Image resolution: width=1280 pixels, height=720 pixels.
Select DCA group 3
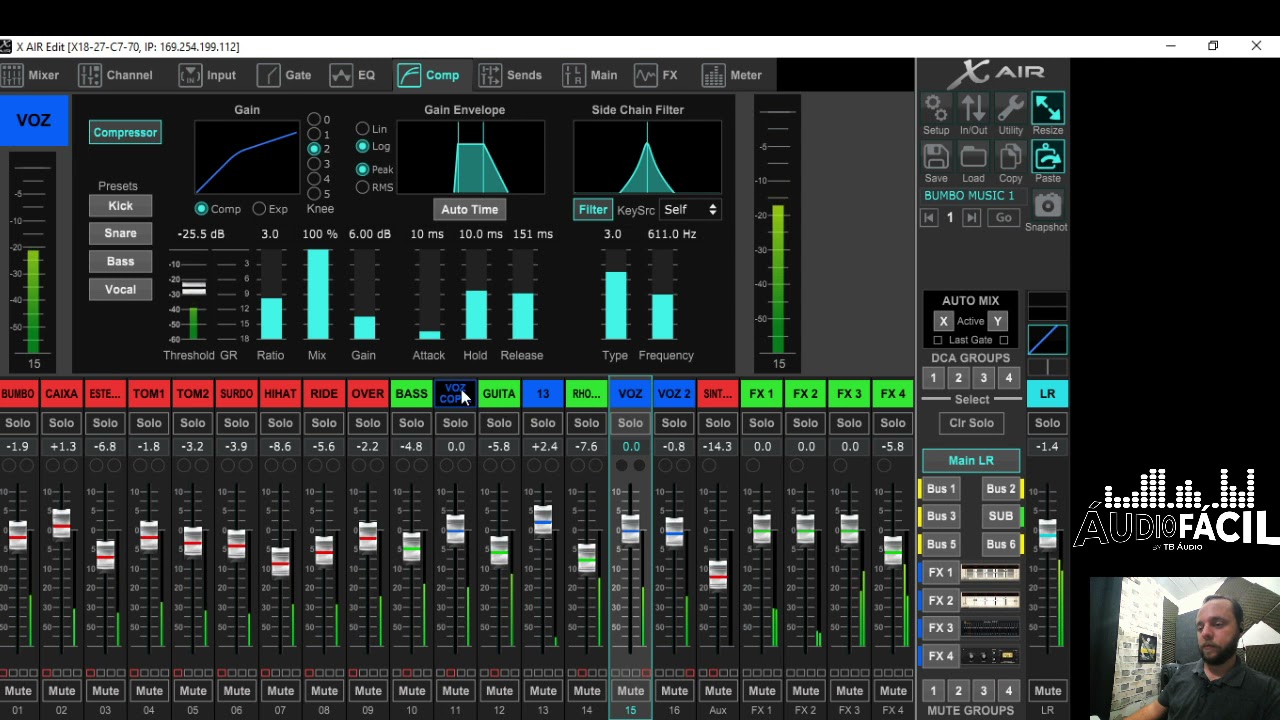[x=983, y=378]
